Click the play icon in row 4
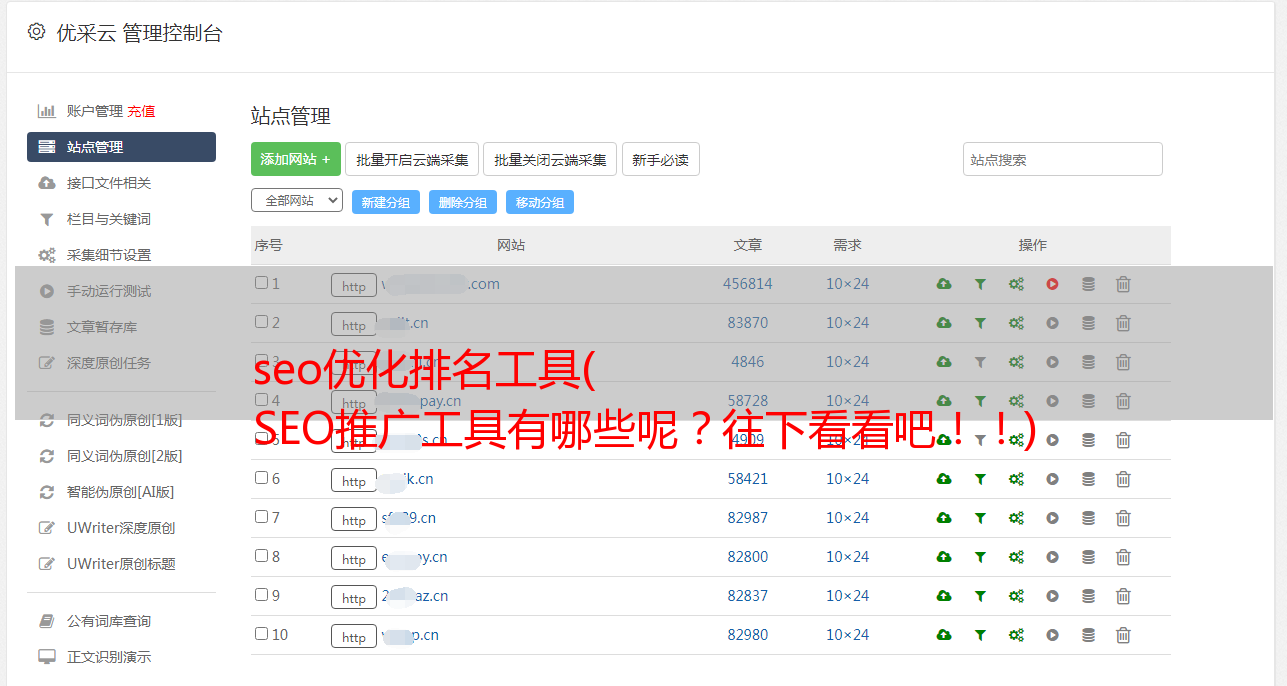Viewport: 1287px width, 686px height. (x=1052, y=401)
